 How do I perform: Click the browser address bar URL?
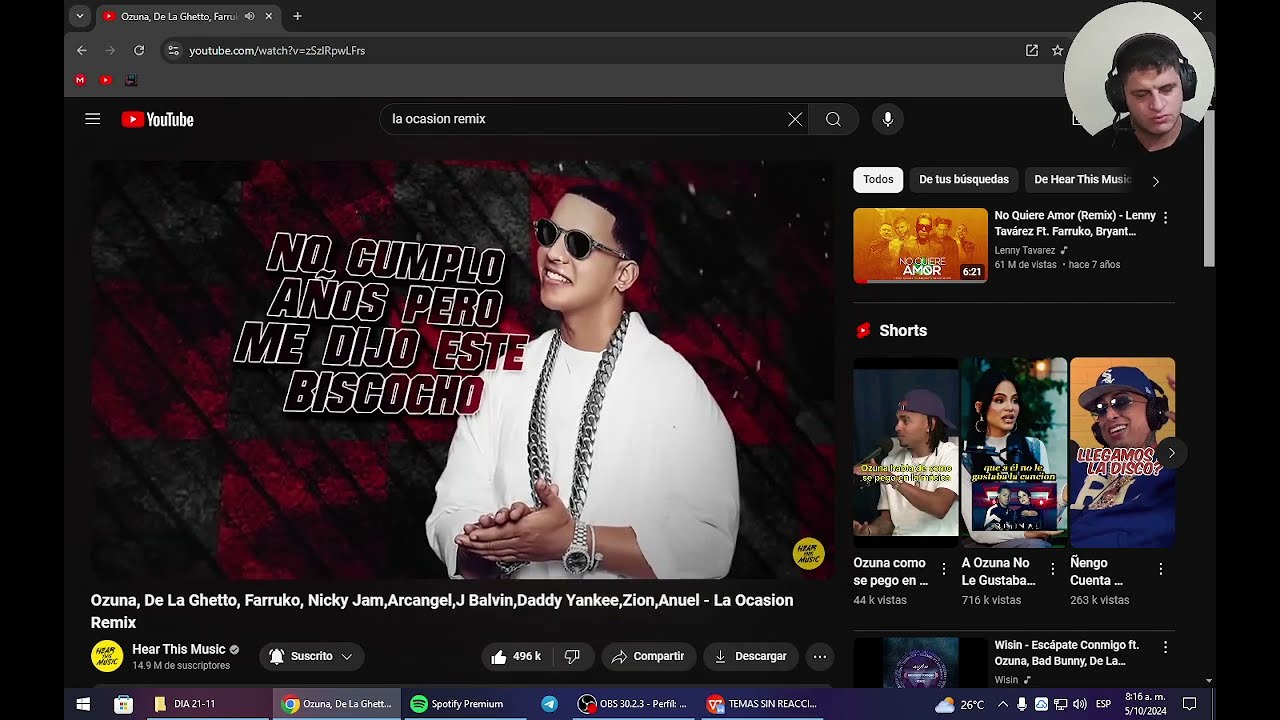point(277,50)
